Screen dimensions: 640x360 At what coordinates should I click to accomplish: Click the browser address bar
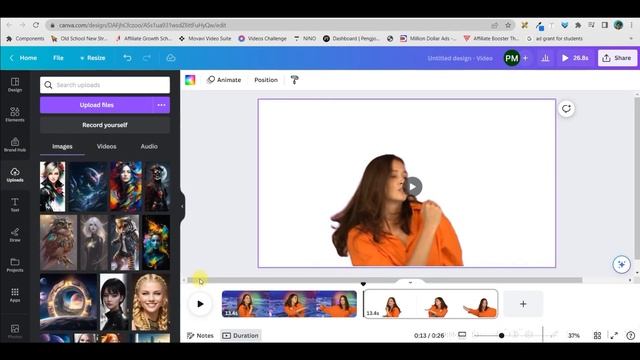tap(269, 25)
